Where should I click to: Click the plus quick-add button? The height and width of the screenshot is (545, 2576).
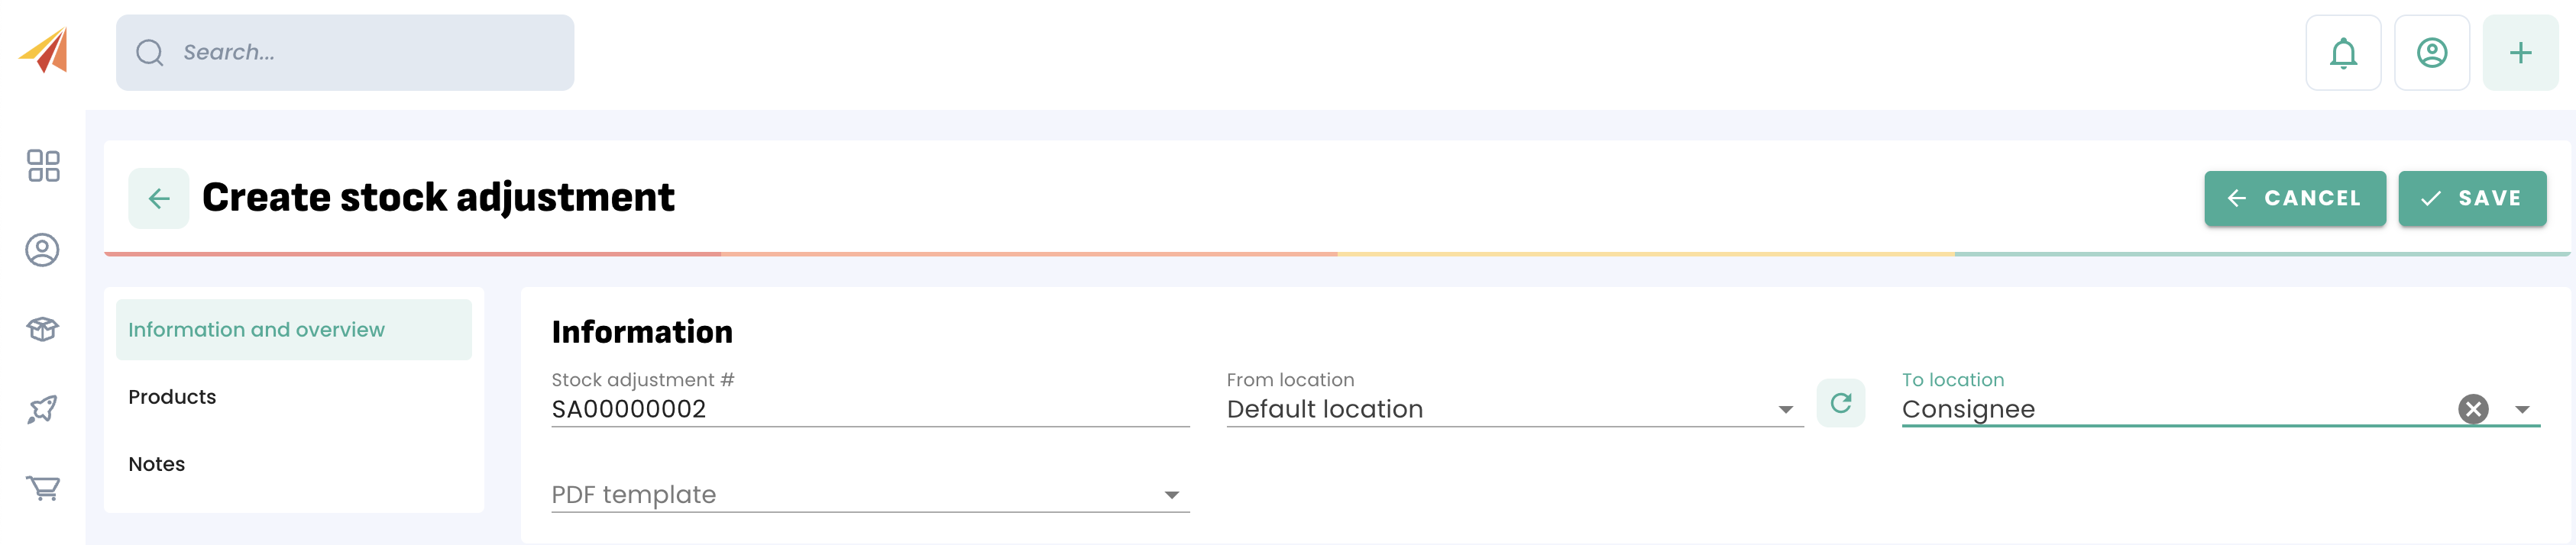(x=2520, y=53)
